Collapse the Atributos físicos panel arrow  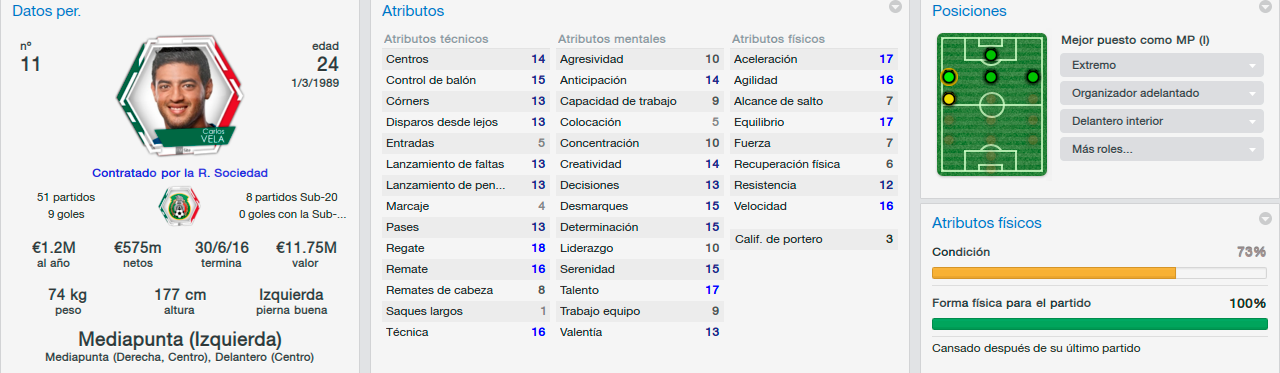point(1265,219)
